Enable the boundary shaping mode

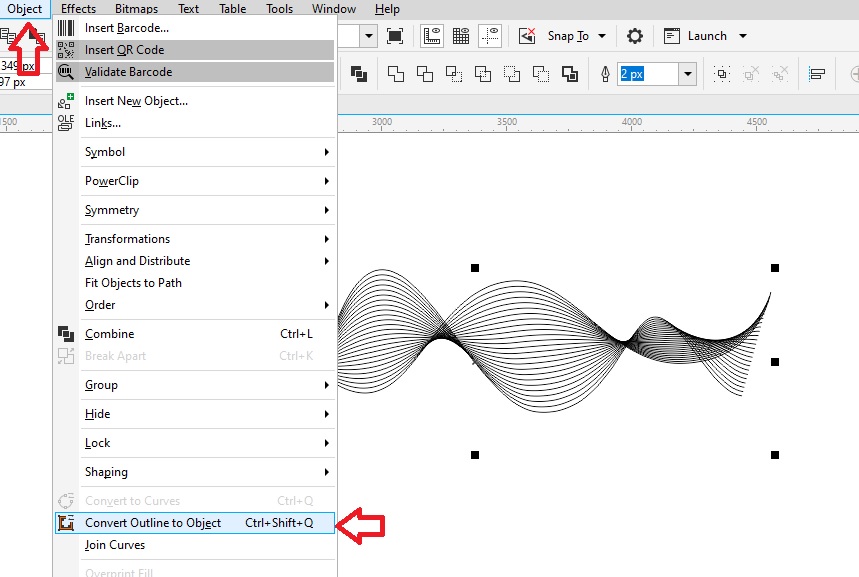click(x=572, y=73)
